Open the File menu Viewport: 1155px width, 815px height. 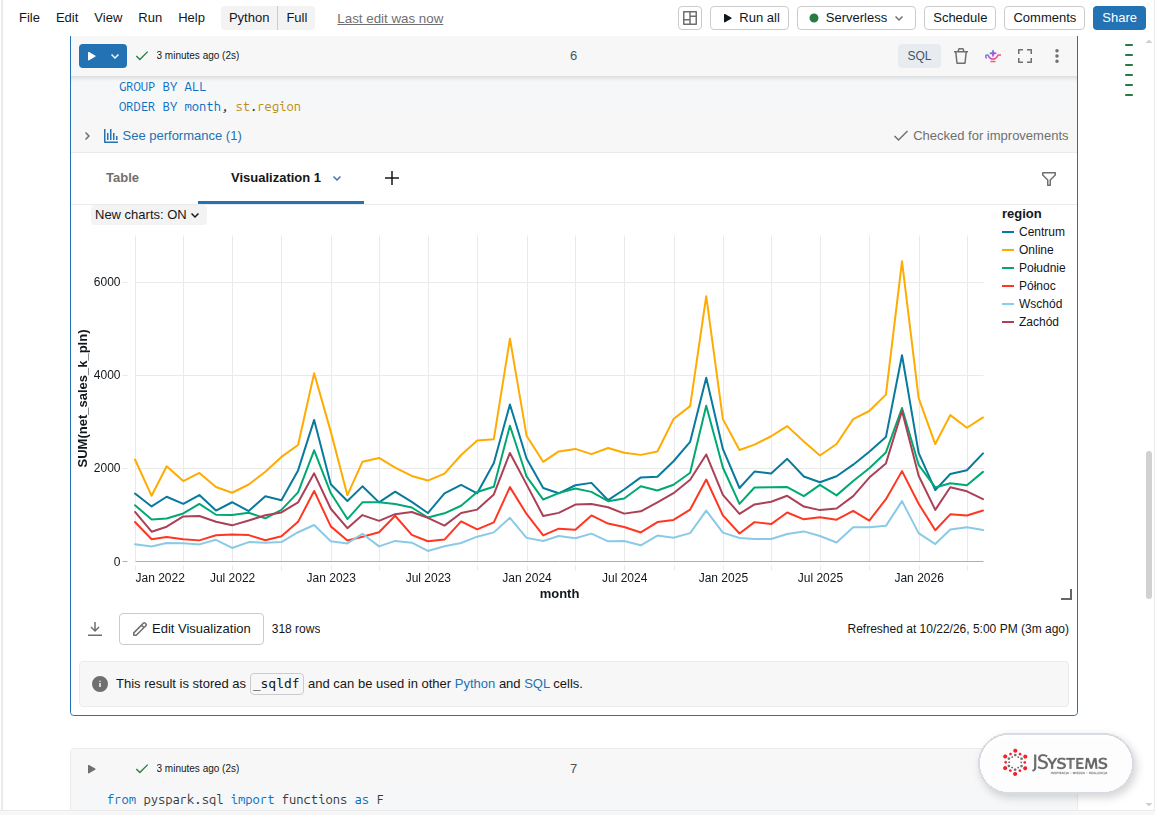(29, 18)
